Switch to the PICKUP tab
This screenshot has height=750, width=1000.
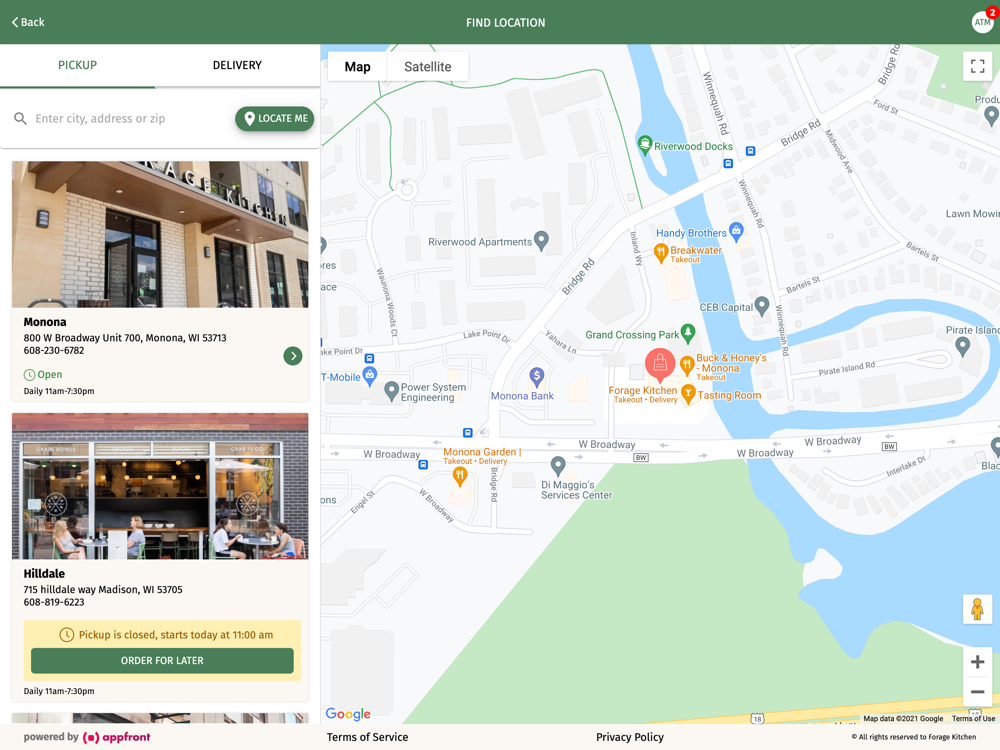click(x=77, y=65)
